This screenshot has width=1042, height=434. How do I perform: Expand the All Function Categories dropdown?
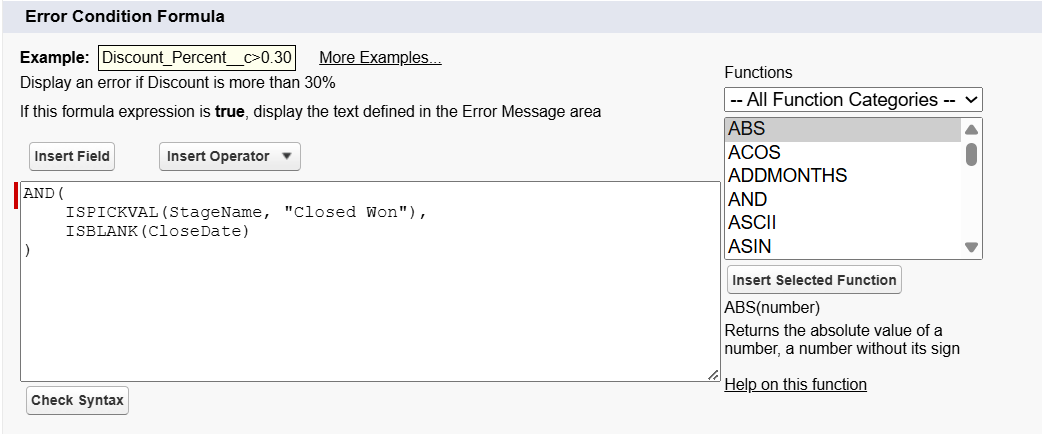pyautogui.click(x=853, y=99)
